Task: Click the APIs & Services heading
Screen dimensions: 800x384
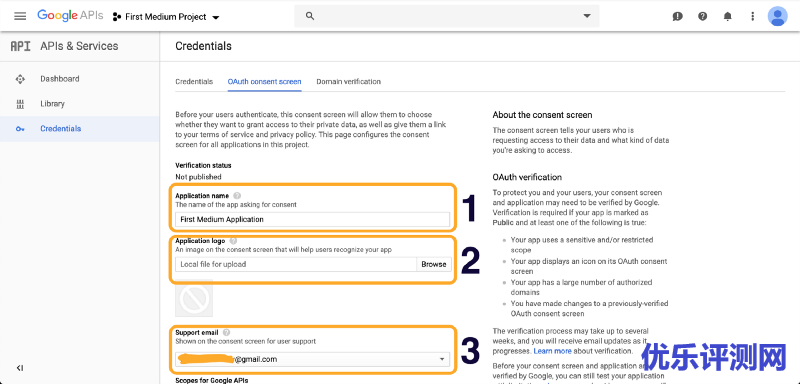Action: click(x=79, y=46)
